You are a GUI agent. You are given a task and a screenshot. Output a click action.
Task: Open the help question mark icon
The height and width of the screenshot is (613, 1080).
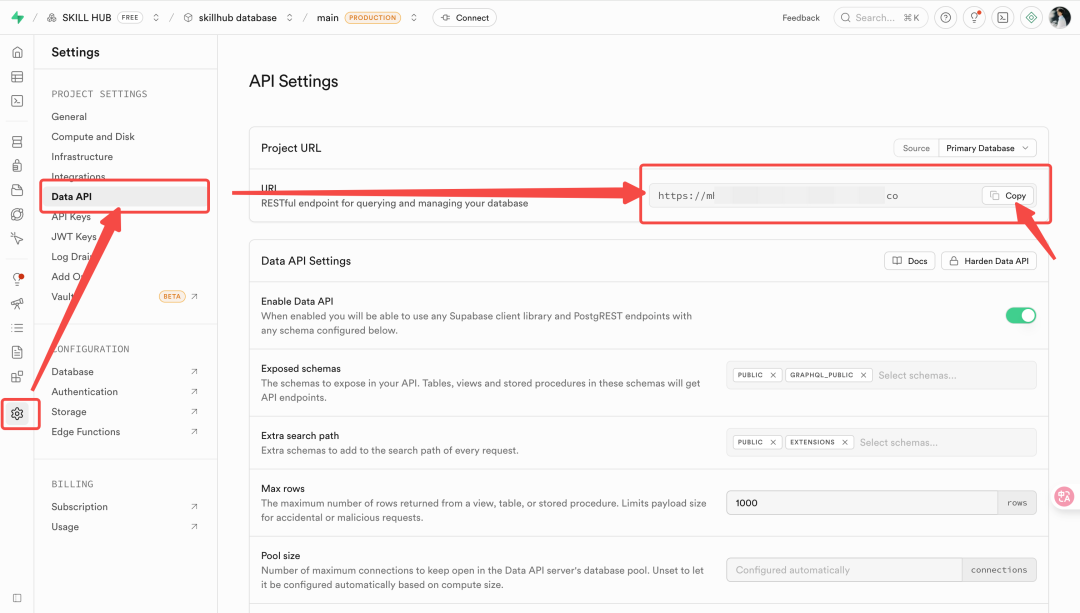pos(945,18)
